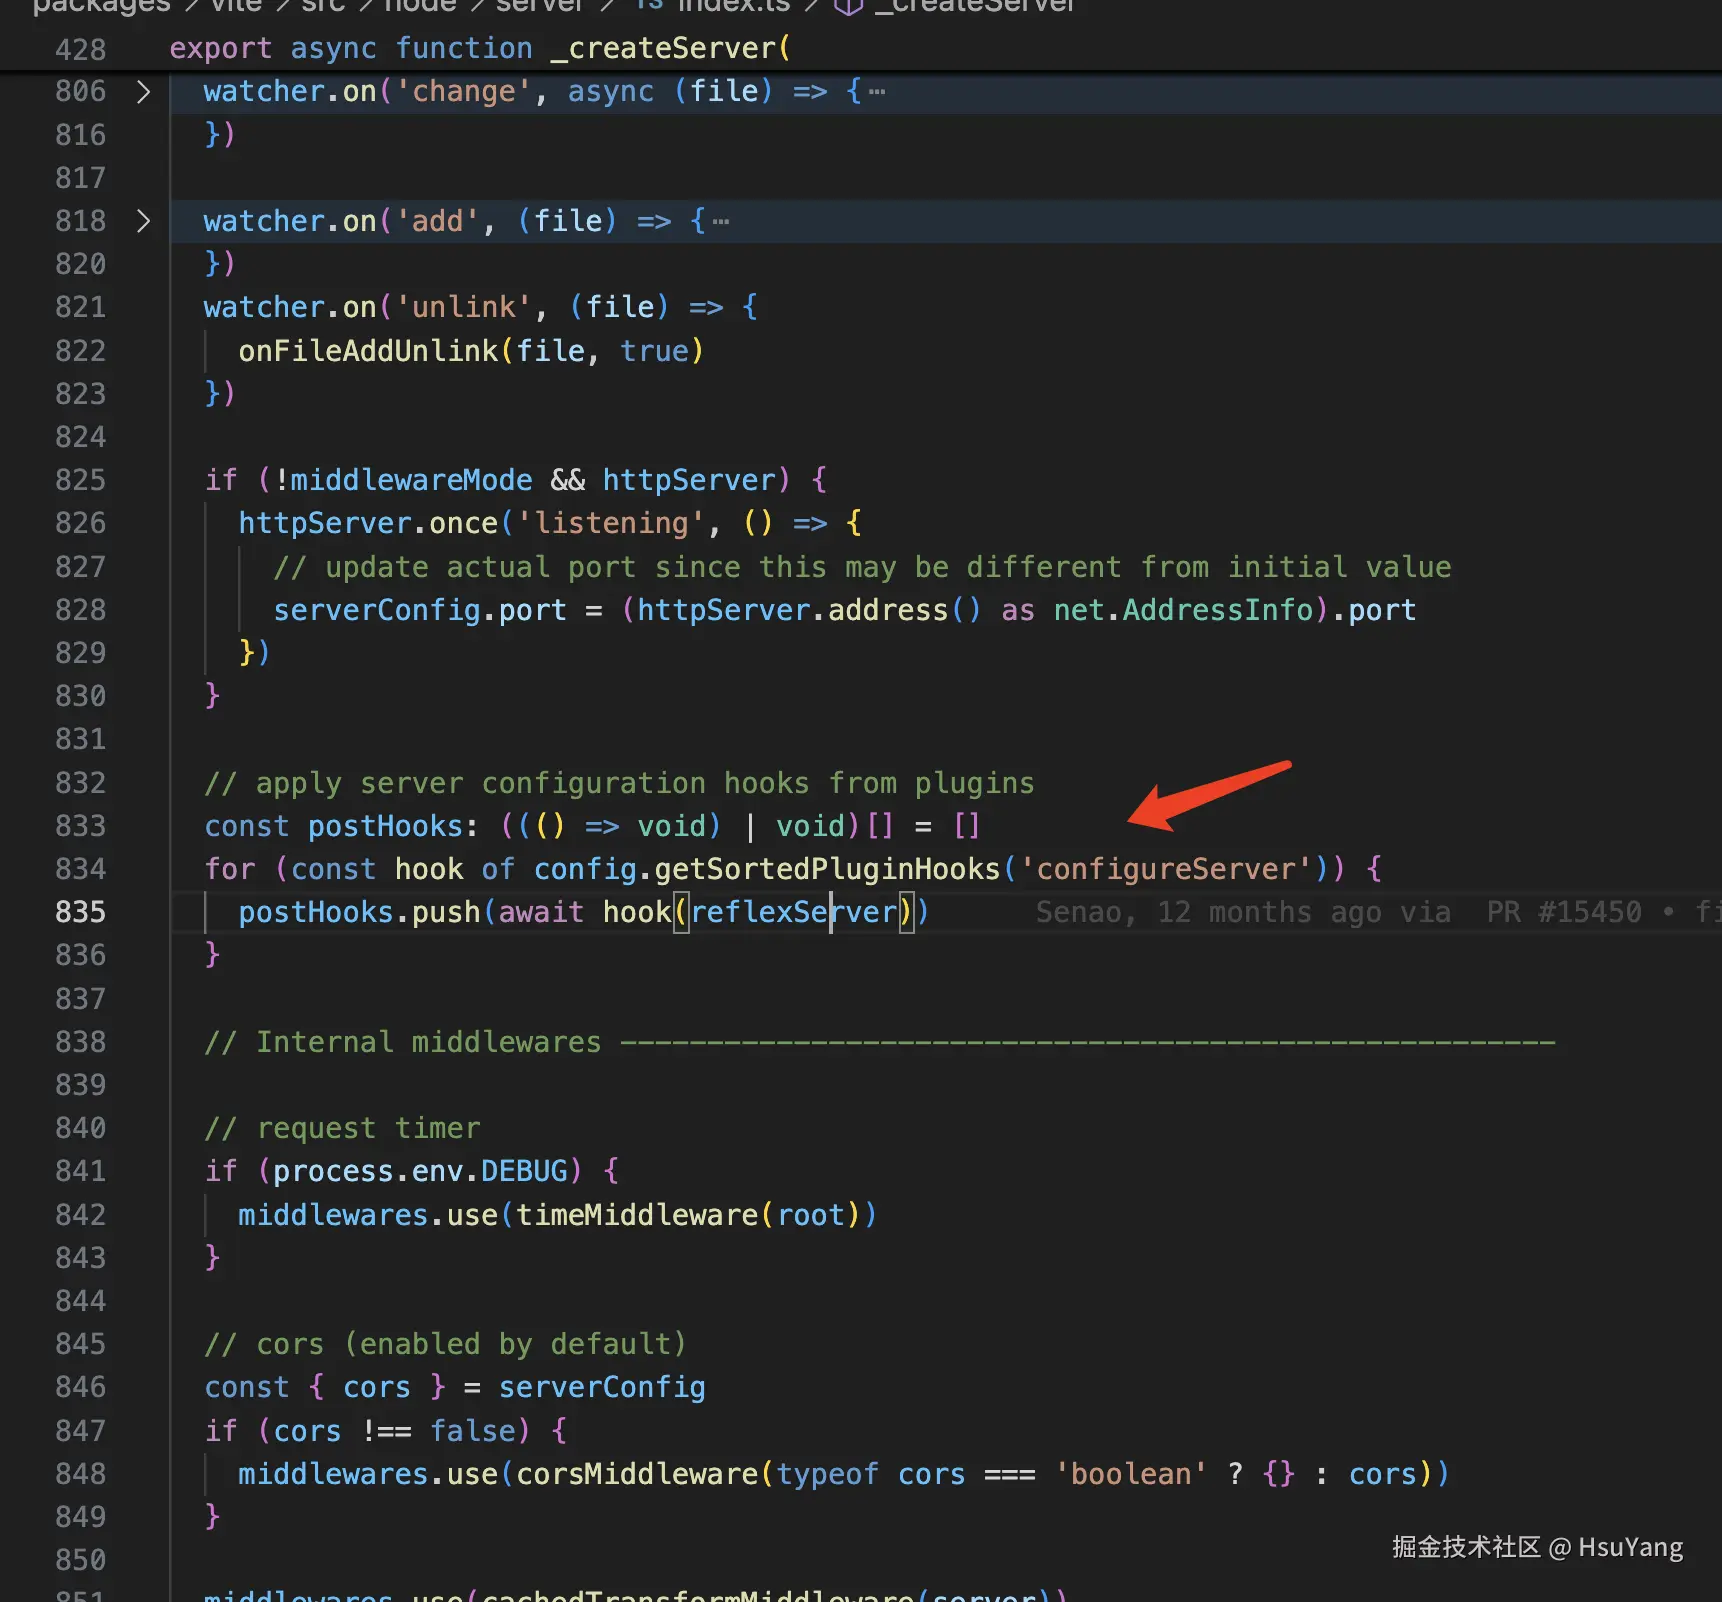Click the comment about updating actual port
The width and height of the screenshot is (1722, 1602).
862,567
